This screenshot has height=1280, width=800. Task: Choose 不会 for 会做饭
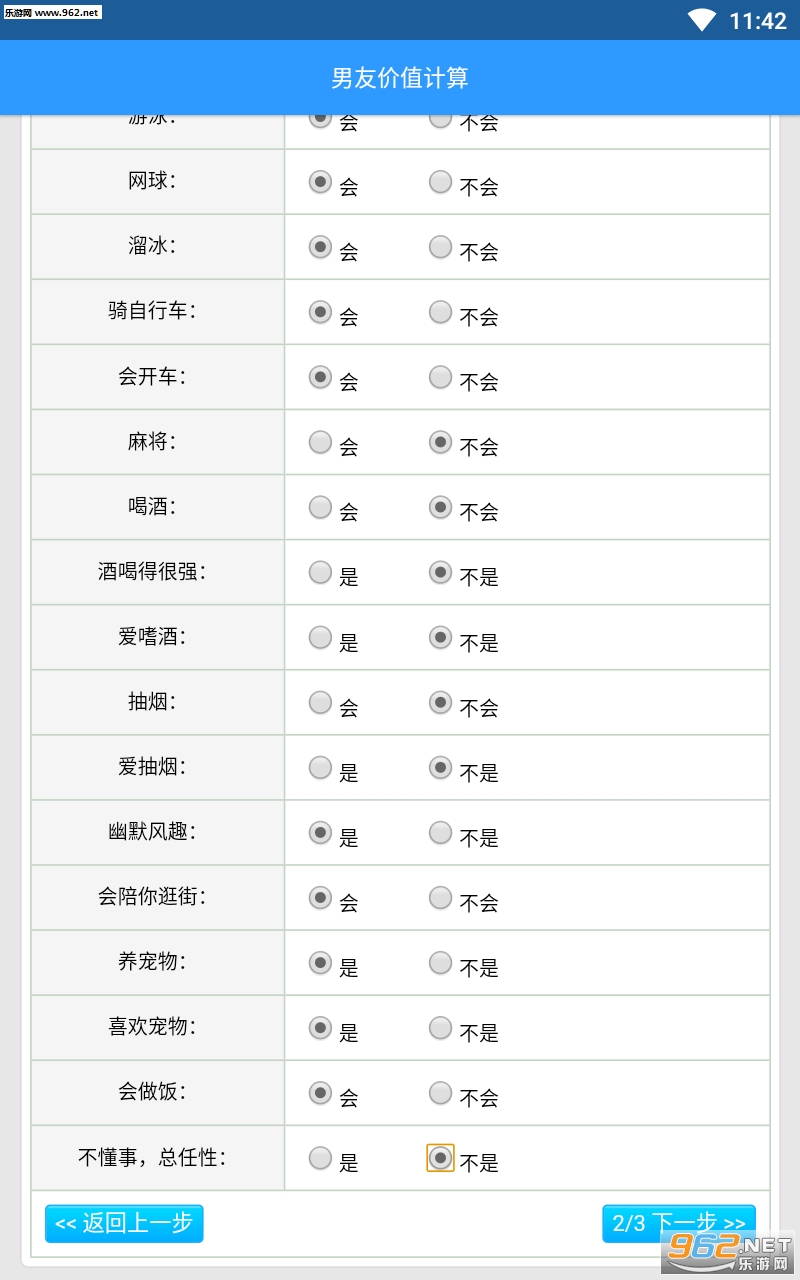(440, 1093)
